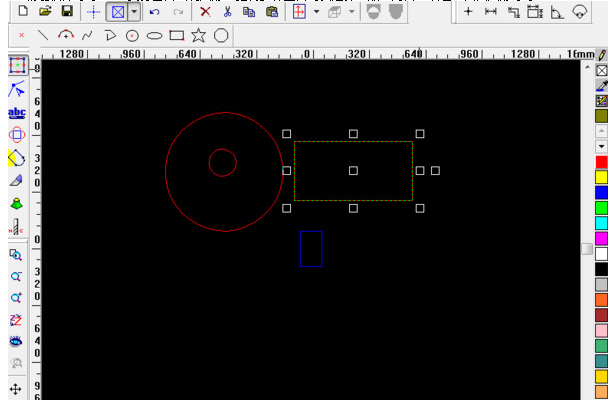This screenshot has width=611, height=400.
Task: Click the center handle of the selected rectangle
Action: tap(353, 171)
